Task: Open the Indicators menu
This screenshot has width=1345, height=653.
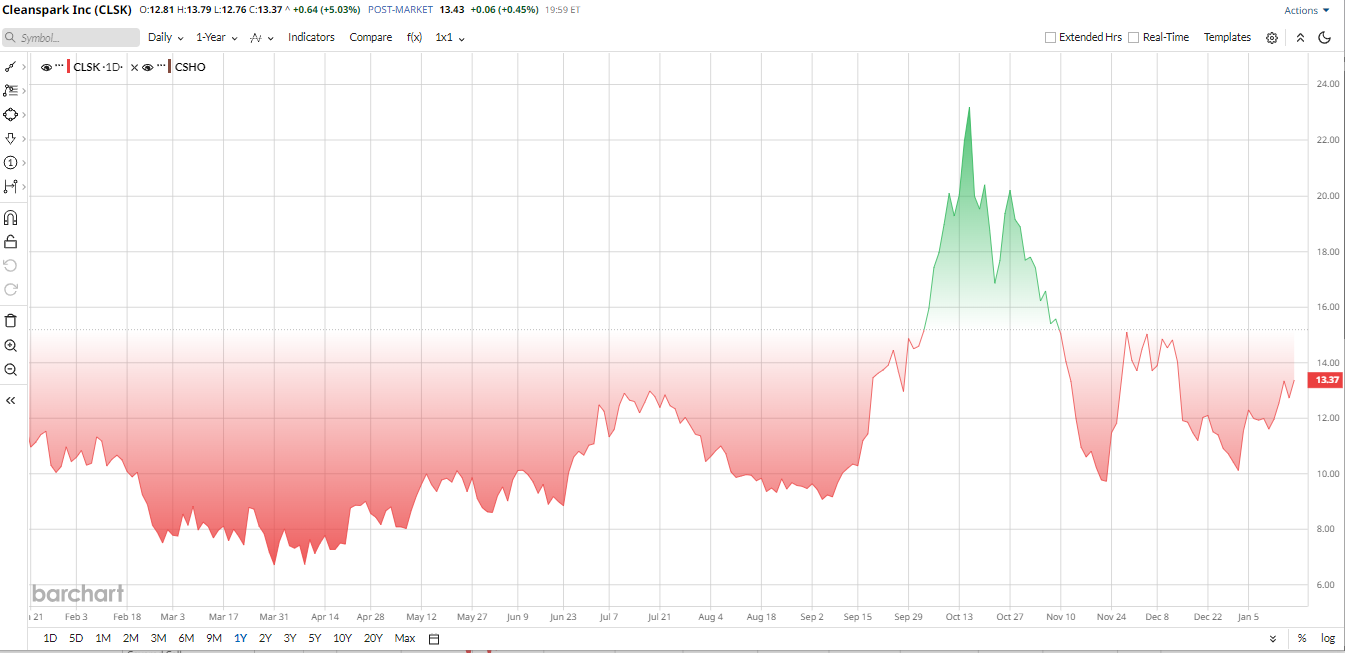Action: (x=311, y=38)
